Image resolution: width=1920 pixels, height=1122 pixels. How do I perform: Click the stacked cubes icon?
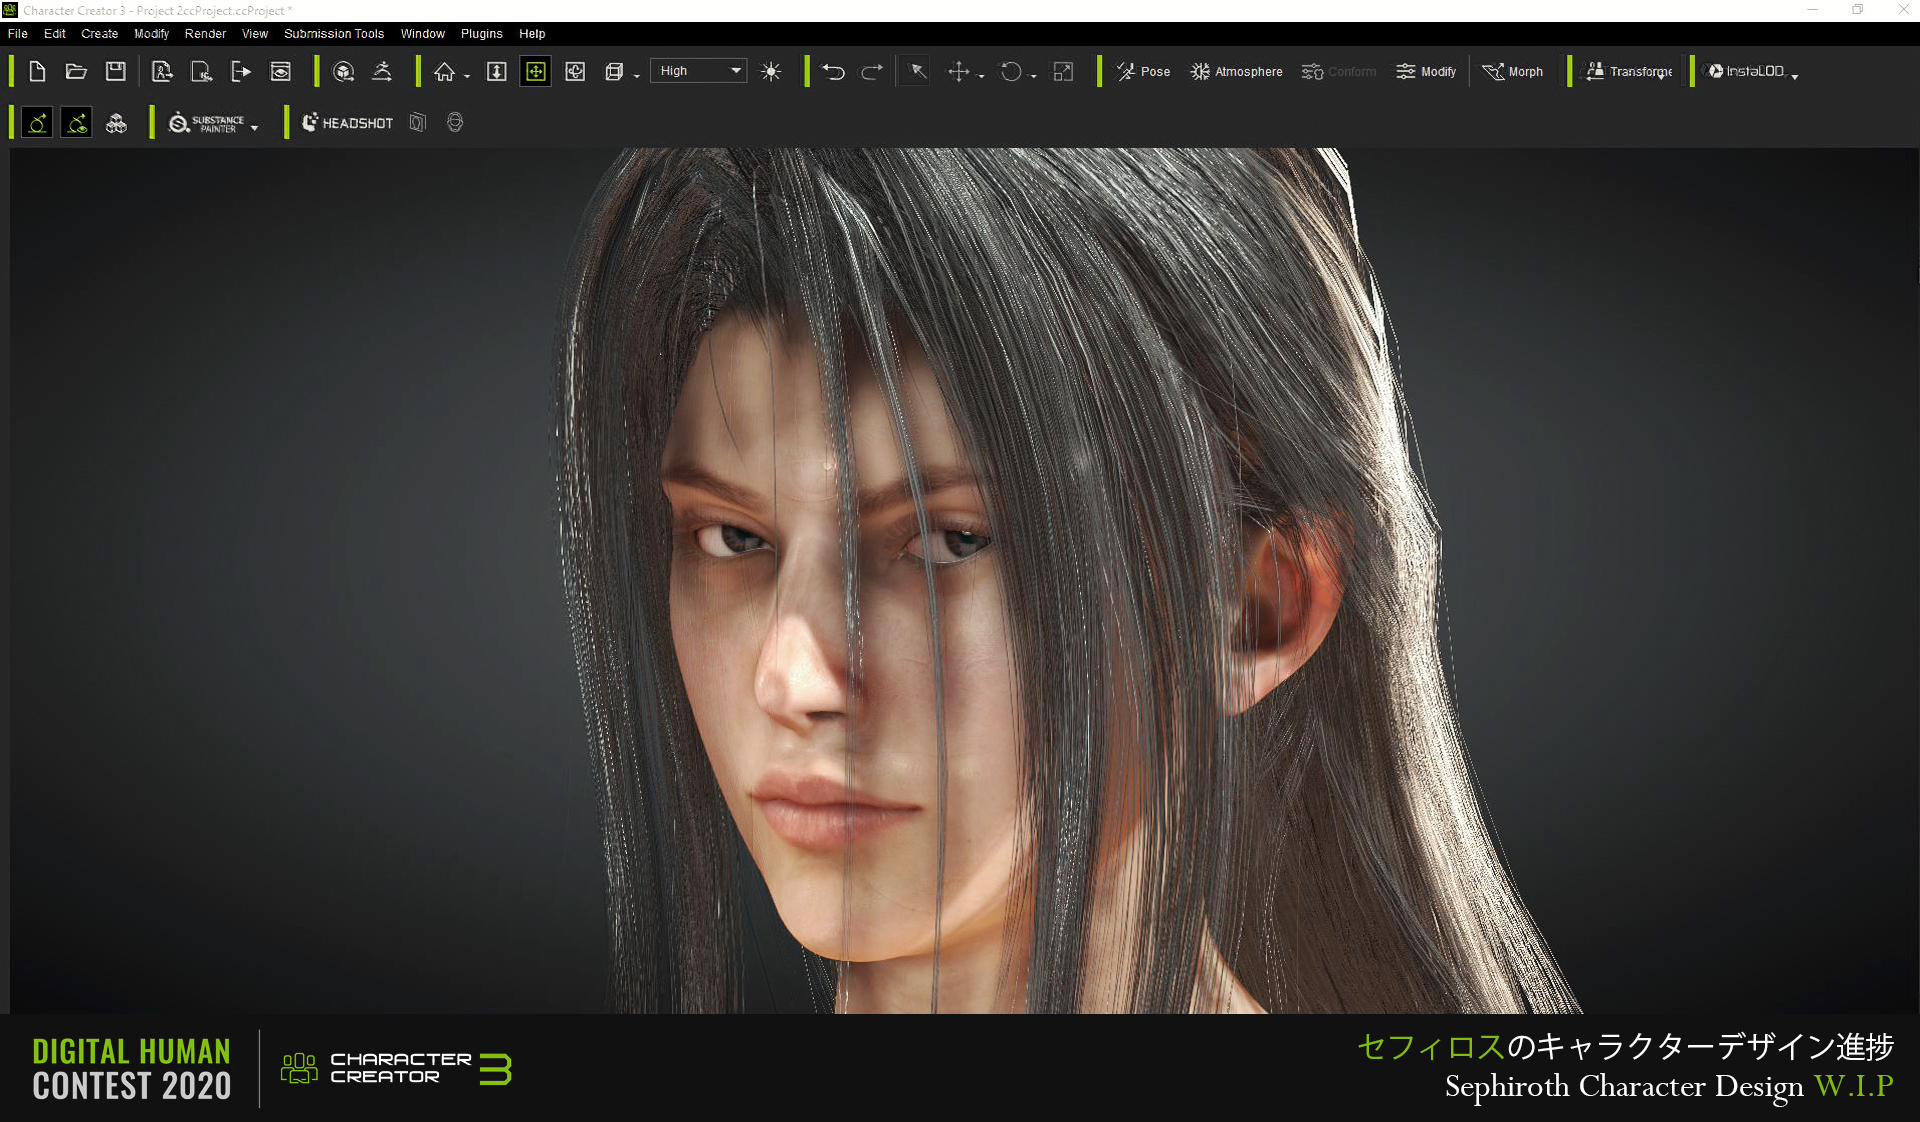(116, 123)
